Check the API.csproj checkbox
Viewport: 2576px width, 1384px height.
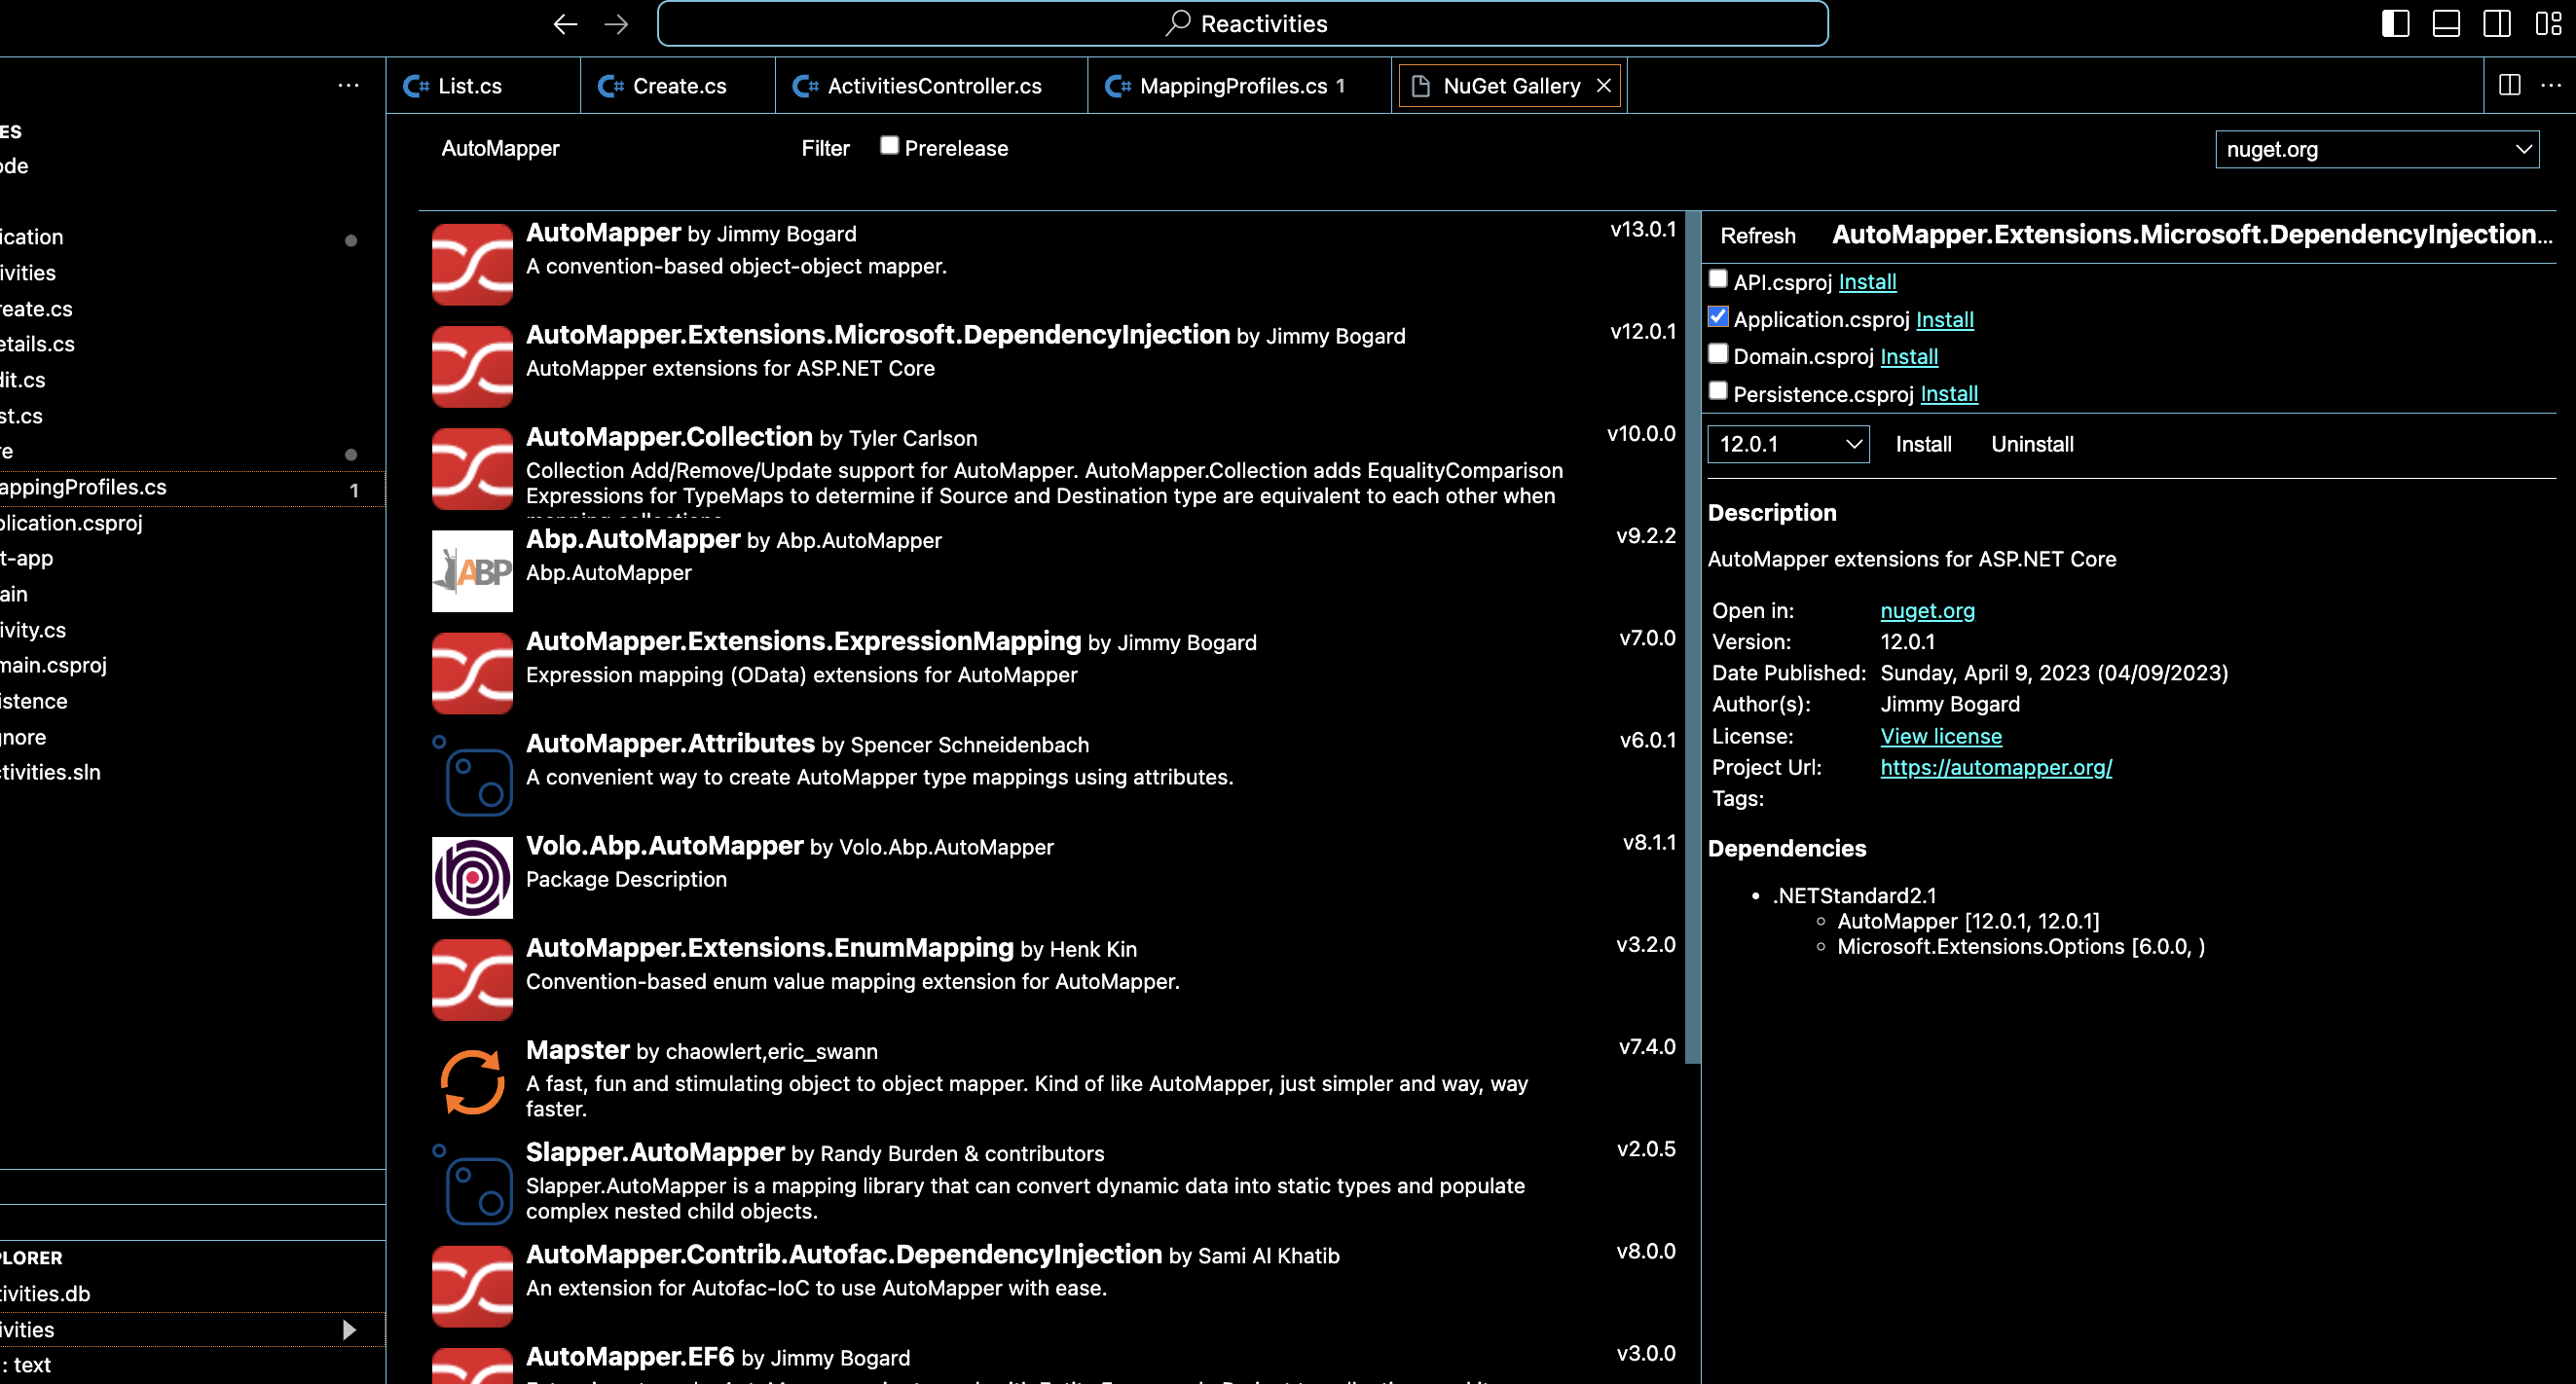(1718, 279)
